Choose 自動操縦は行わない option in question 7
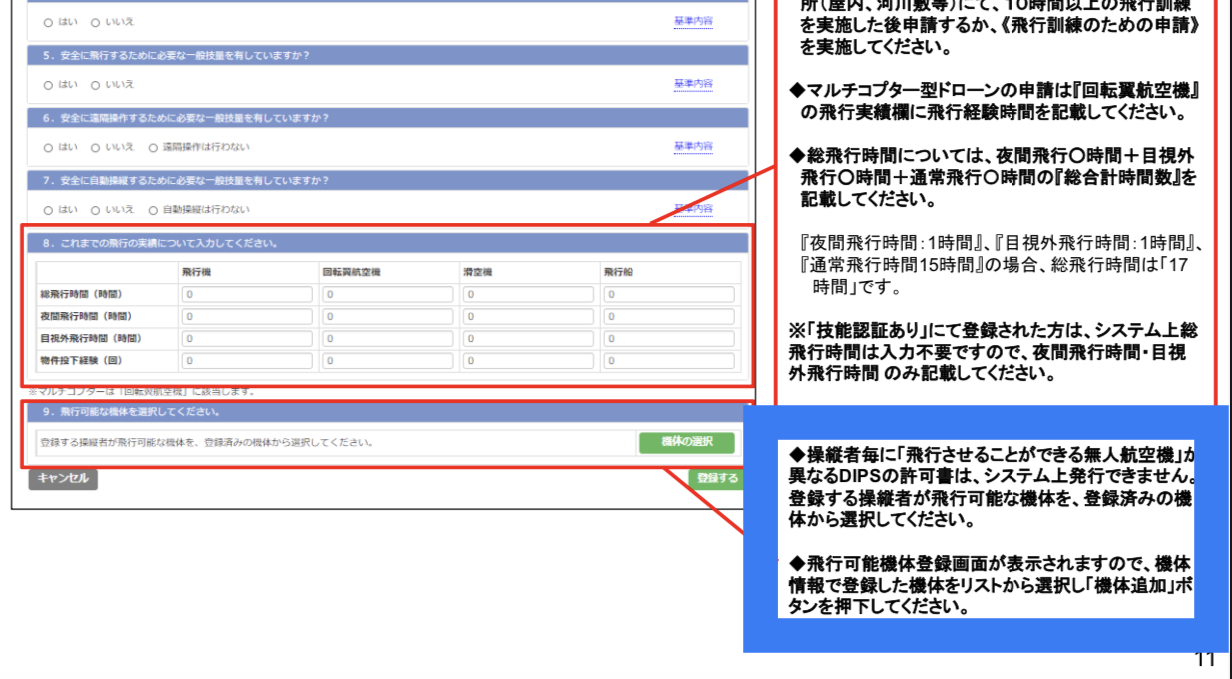Screen dimensions: 1232x679 click(x=153, y=210)
